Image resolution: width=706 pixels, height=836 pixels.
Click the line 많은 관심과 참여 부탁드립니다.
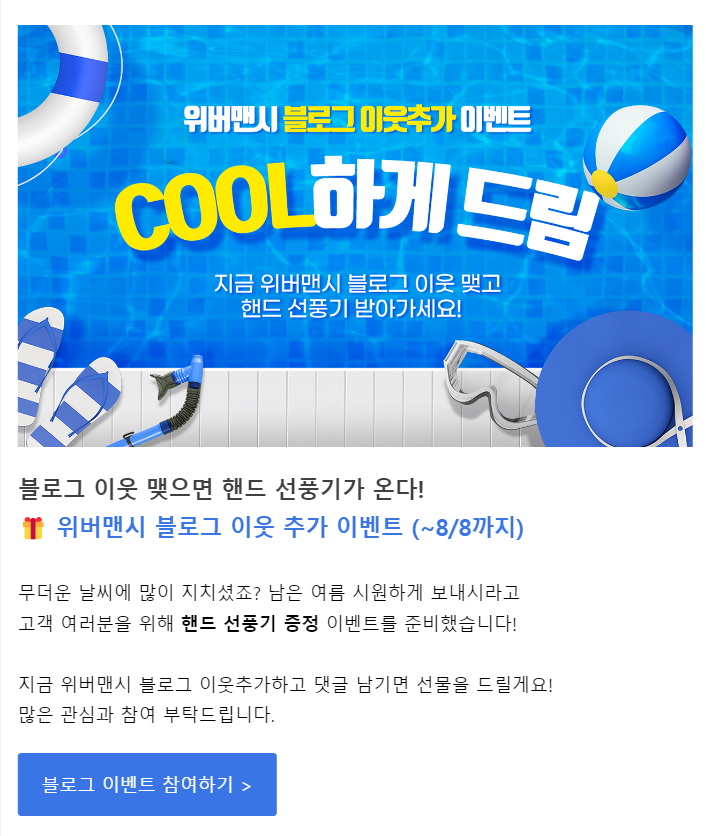(x=147, y=714)
